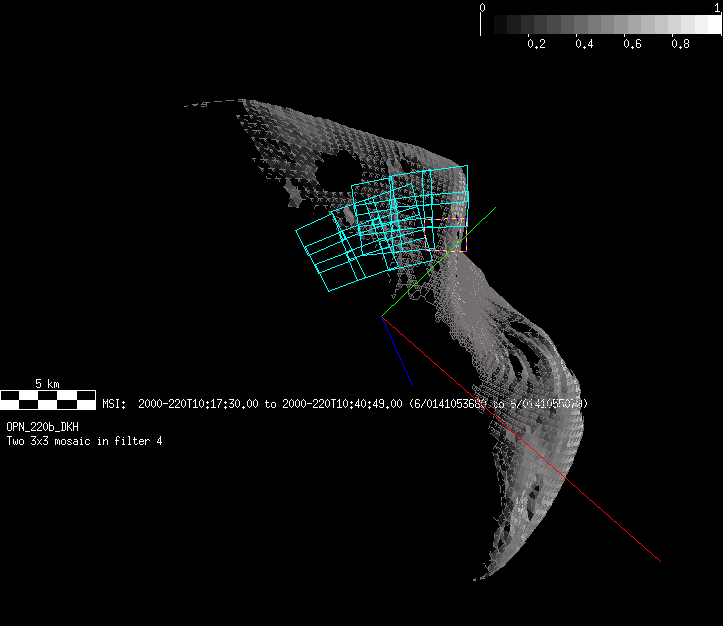723x626 pixels.
Task: Click the "Two 3x3 mosaic in filter 4" text
Action: pos(84,441)
